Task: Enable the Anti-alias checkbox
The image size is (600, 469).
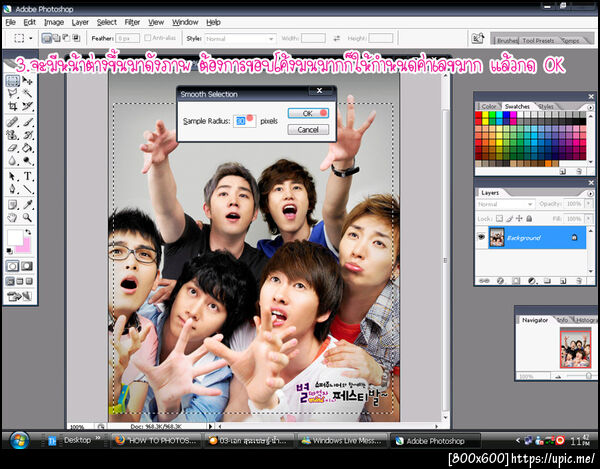Action: click(x=147, y=38)
